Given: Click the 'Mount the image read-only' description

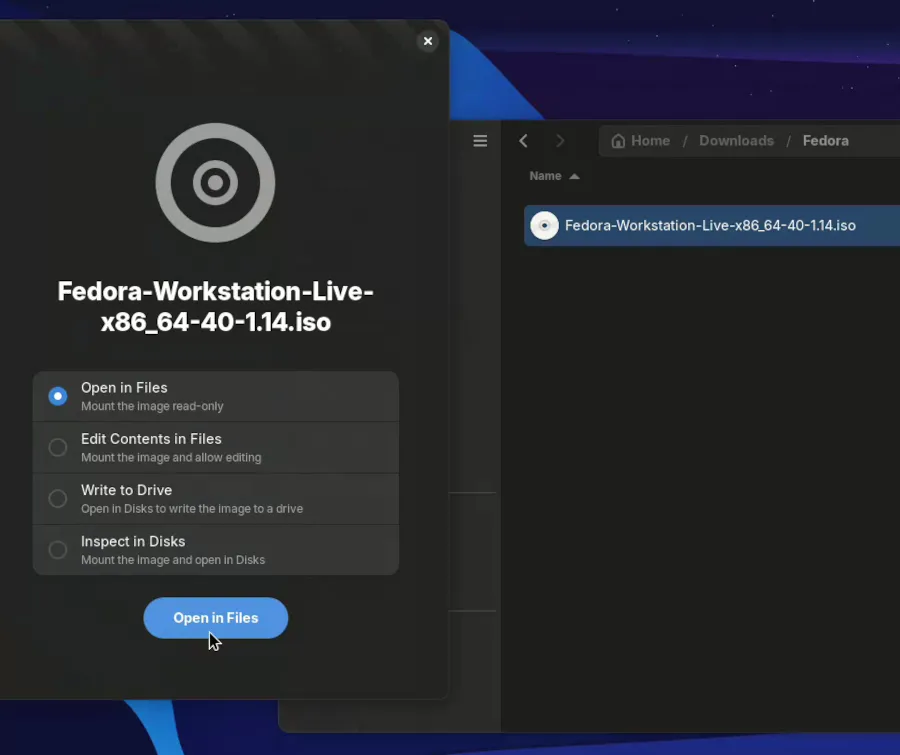Looking at the screenshot, I should [152, 406].
